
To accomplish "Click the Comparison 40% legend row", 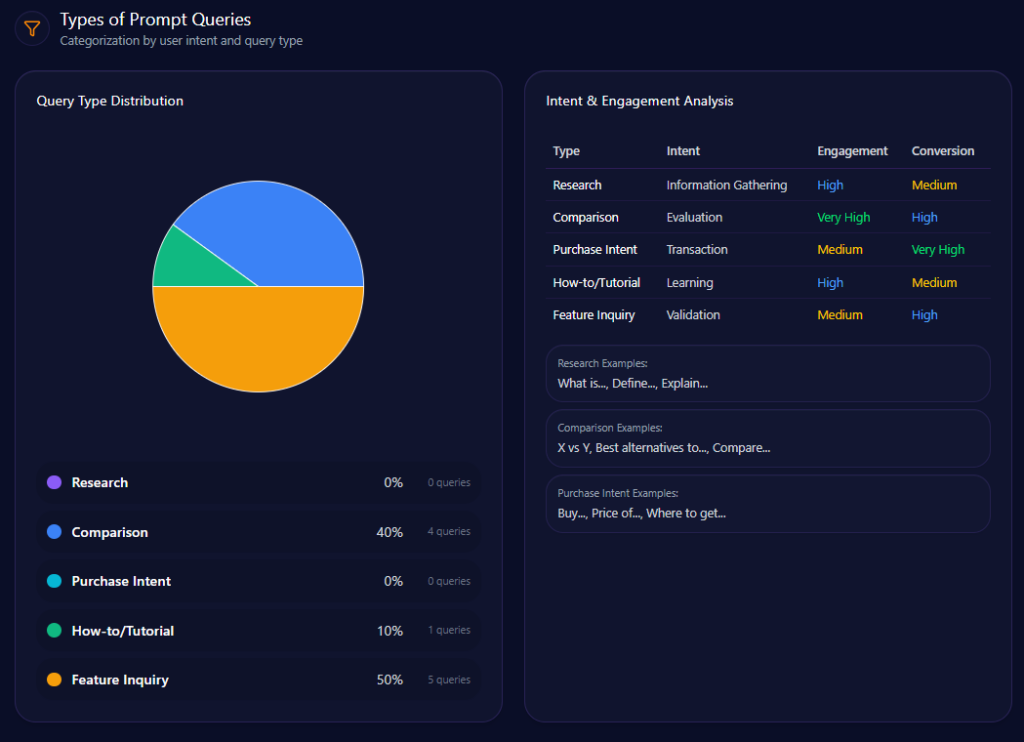I will [x=258, y=532].
